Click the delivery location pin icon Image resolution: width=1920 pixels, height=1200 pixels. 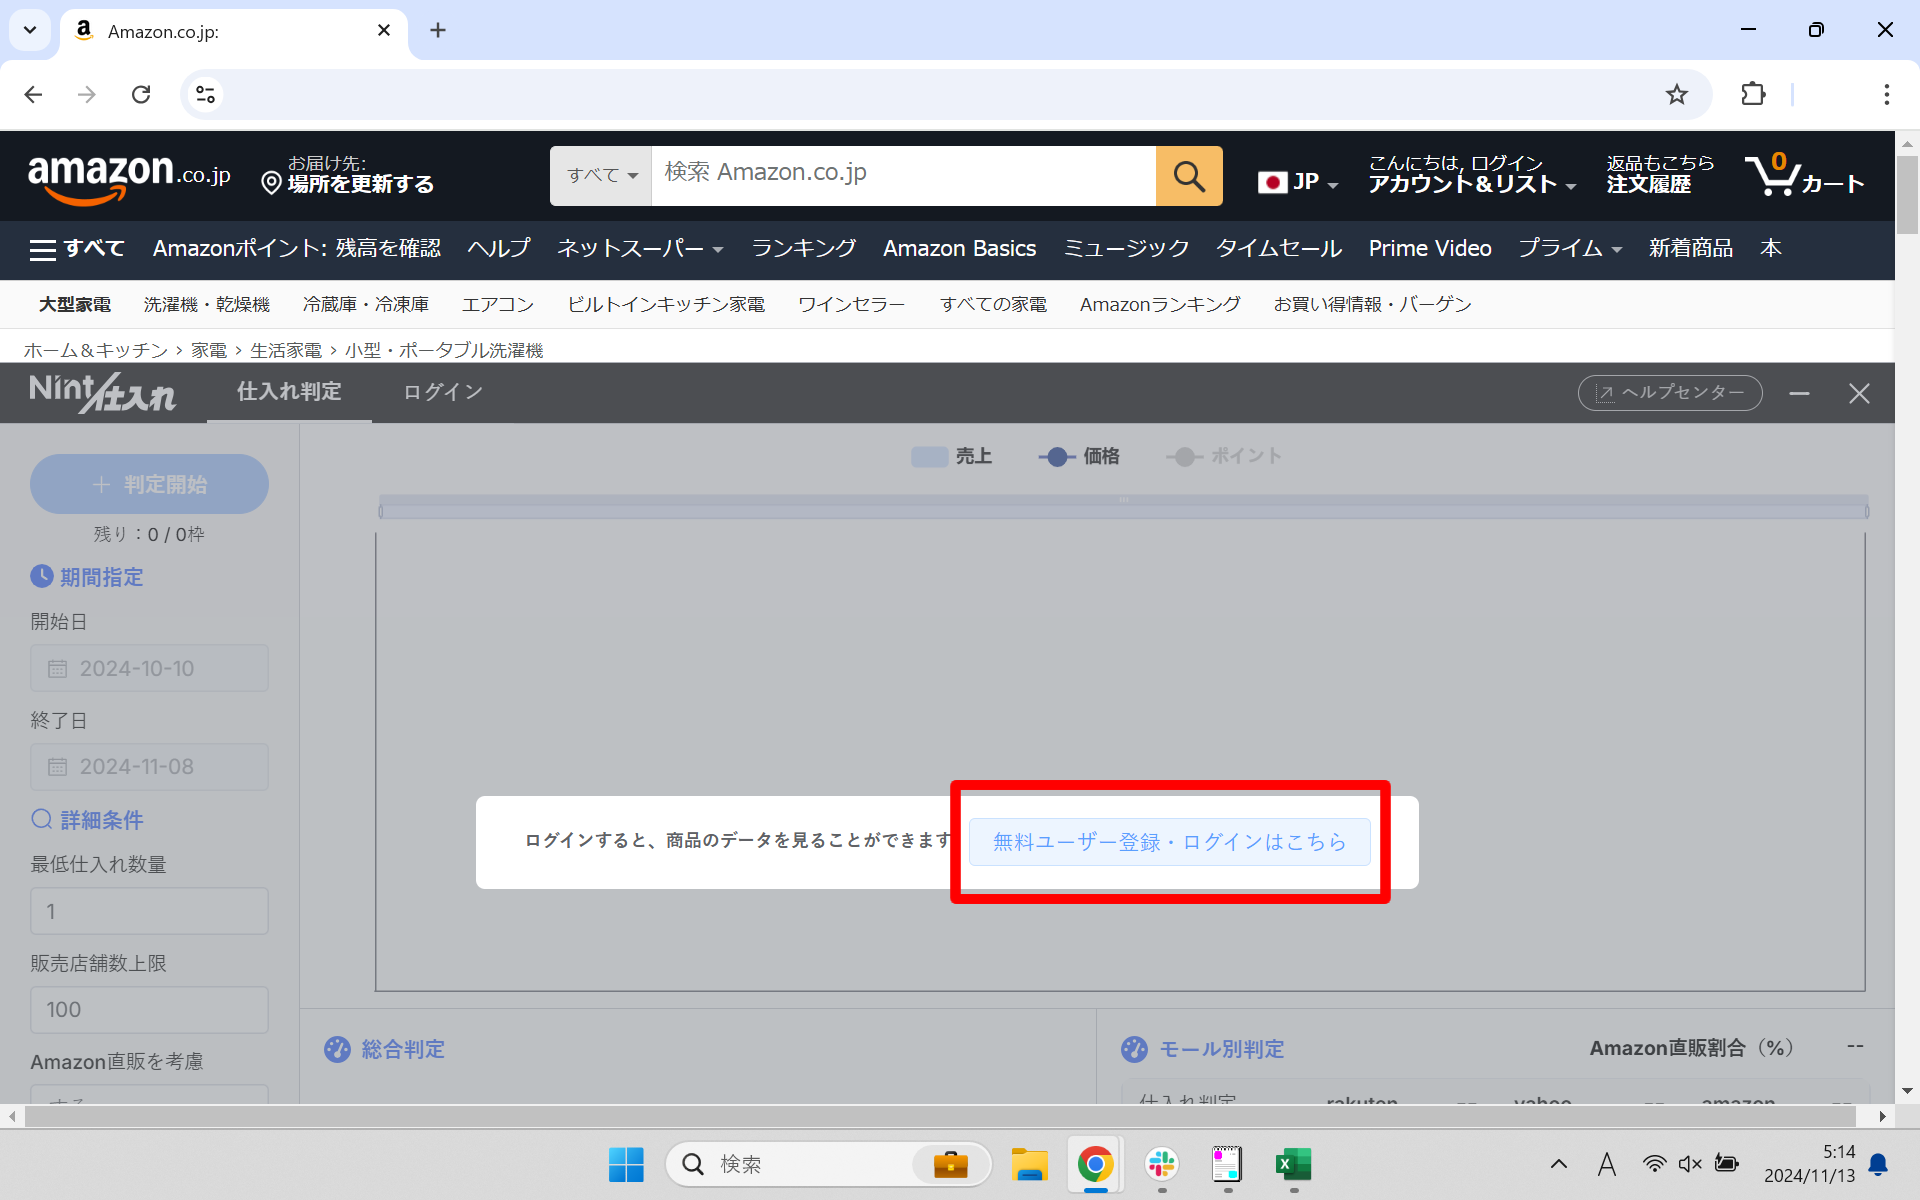click(270, 183)
